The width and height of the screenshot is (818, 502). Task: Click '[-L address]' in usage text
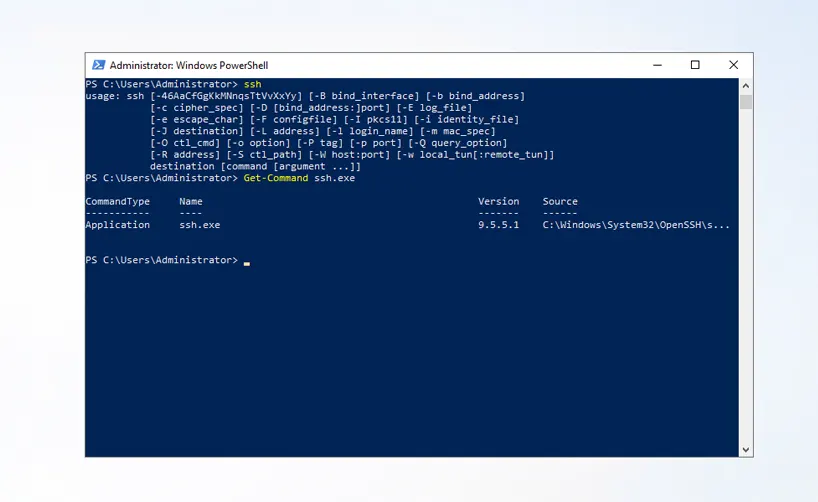coord(285,131)
